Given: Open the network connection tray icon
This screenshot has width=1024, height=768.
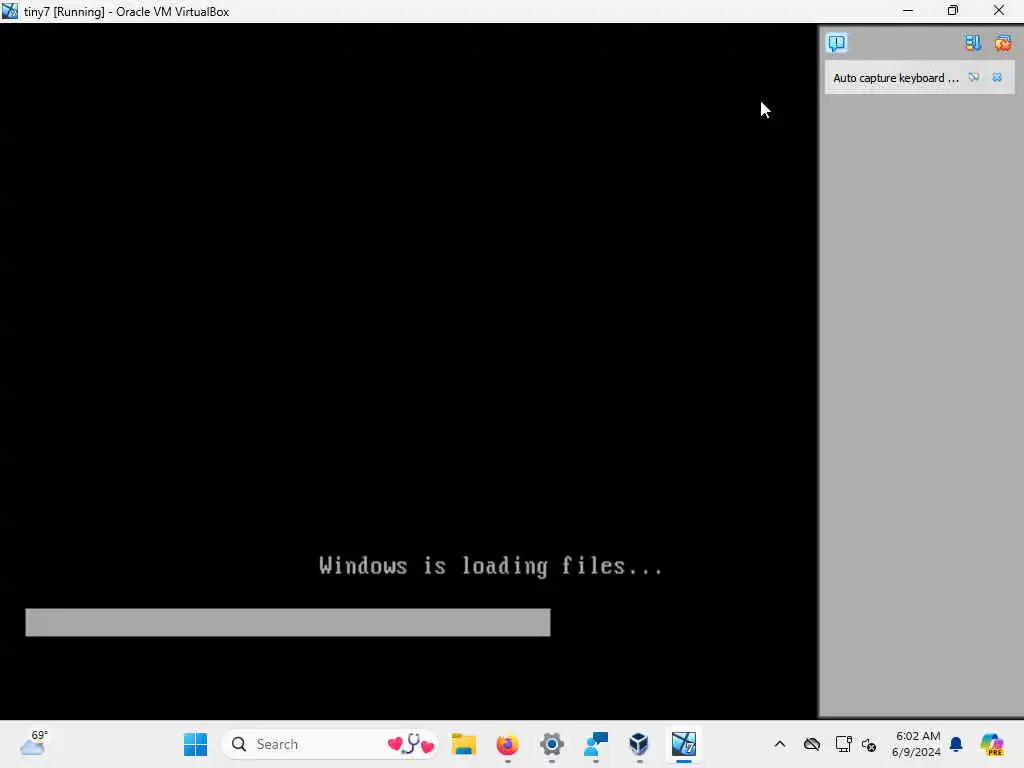Looking at the screenshot, I should (843, 744).
